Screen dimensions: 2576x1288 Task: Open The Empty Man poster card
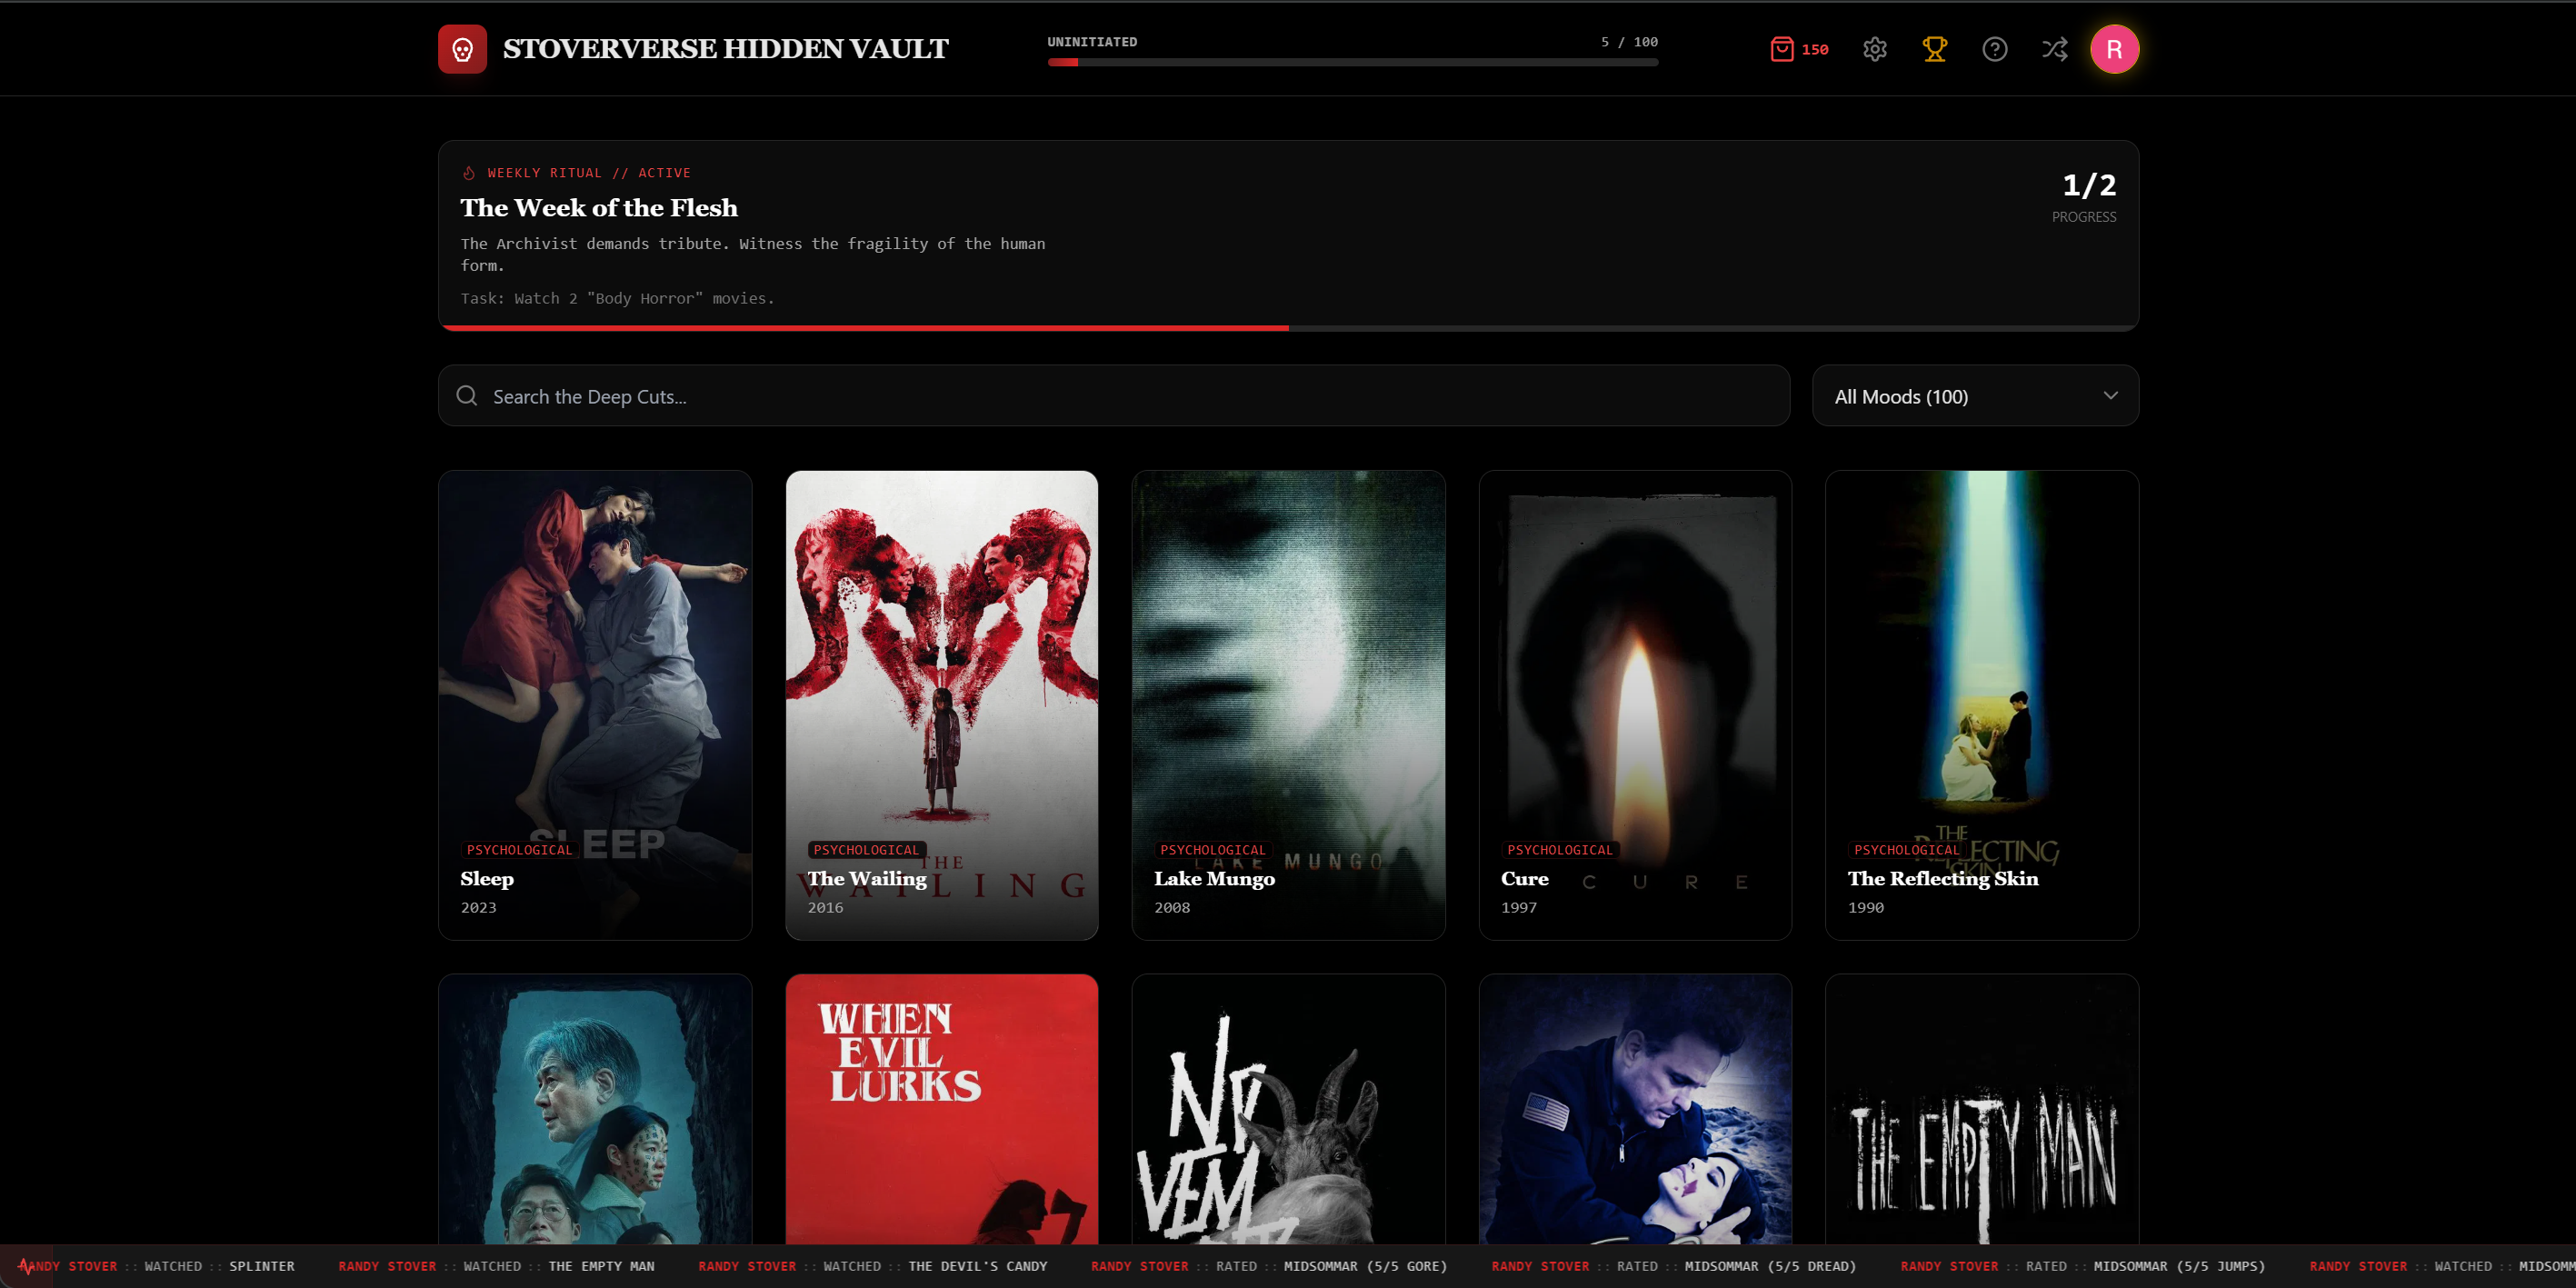pyautogui.click(x=1982, y=1109)
